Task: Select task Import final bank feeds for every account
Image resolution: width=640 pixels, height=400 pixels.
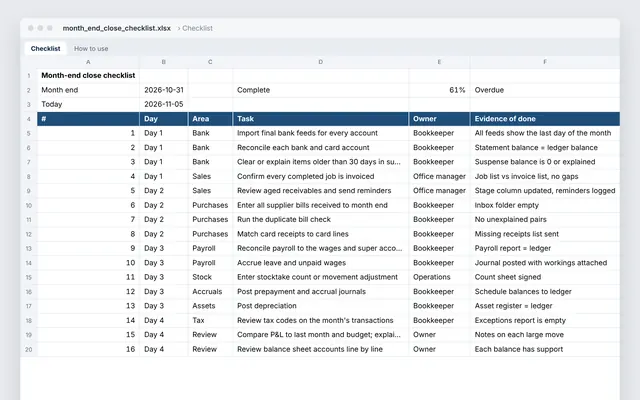Action: pos(320,133)
